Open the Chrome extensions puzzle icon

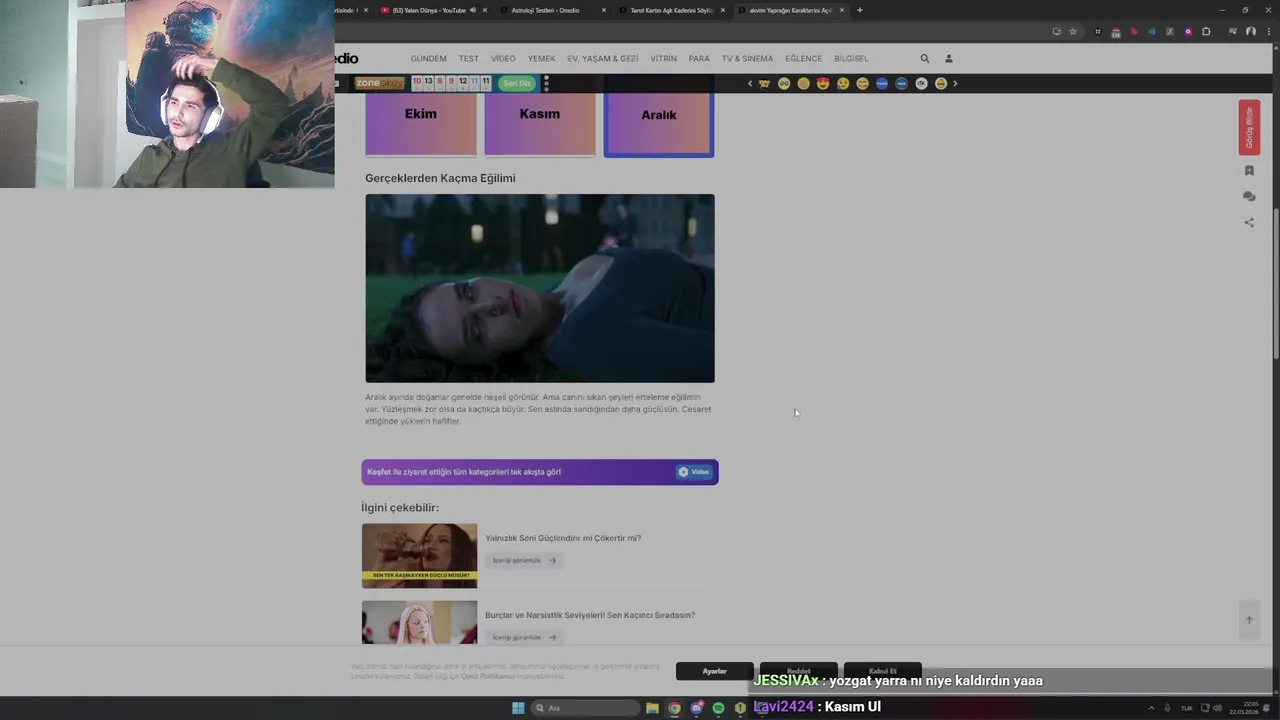1206,31
